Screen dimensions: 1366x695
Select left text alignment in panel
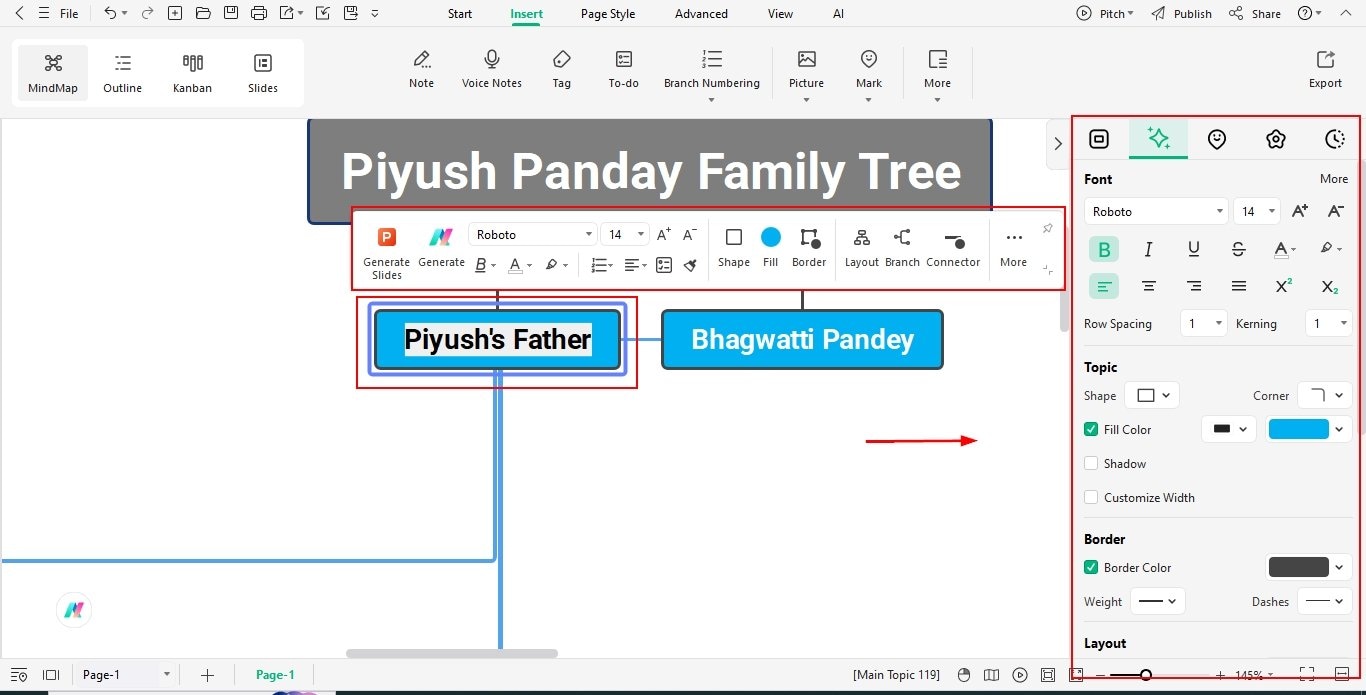1104,286
